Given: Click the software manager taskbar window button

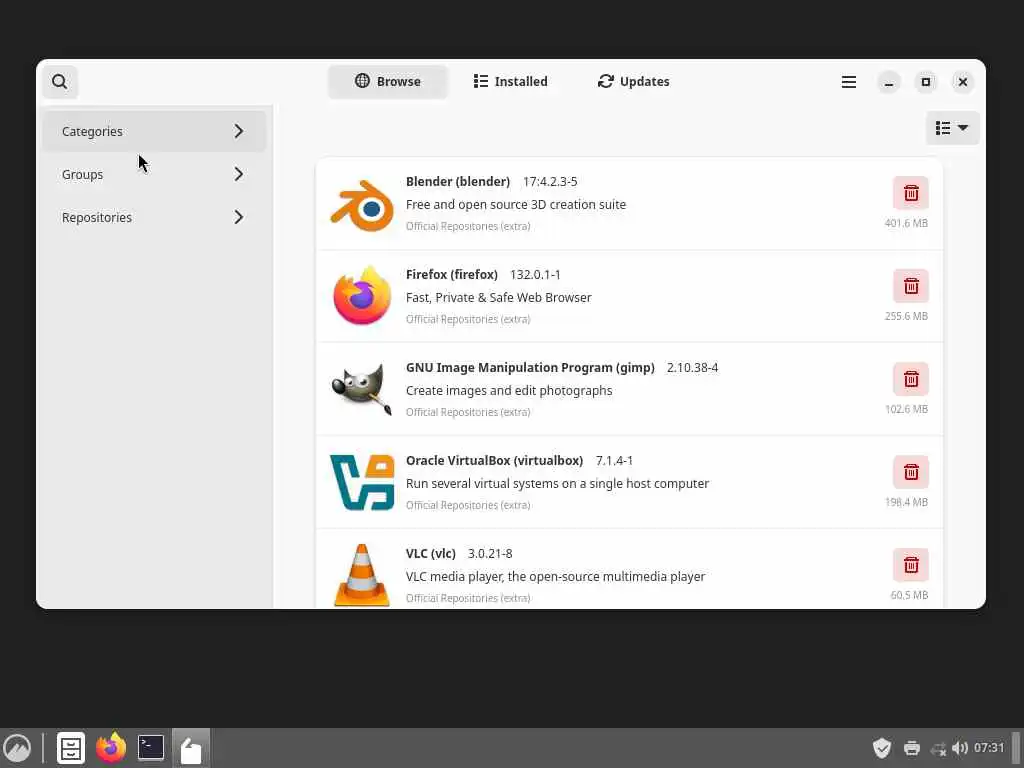Looking at the screenshot, I should [x=191, y=748].
